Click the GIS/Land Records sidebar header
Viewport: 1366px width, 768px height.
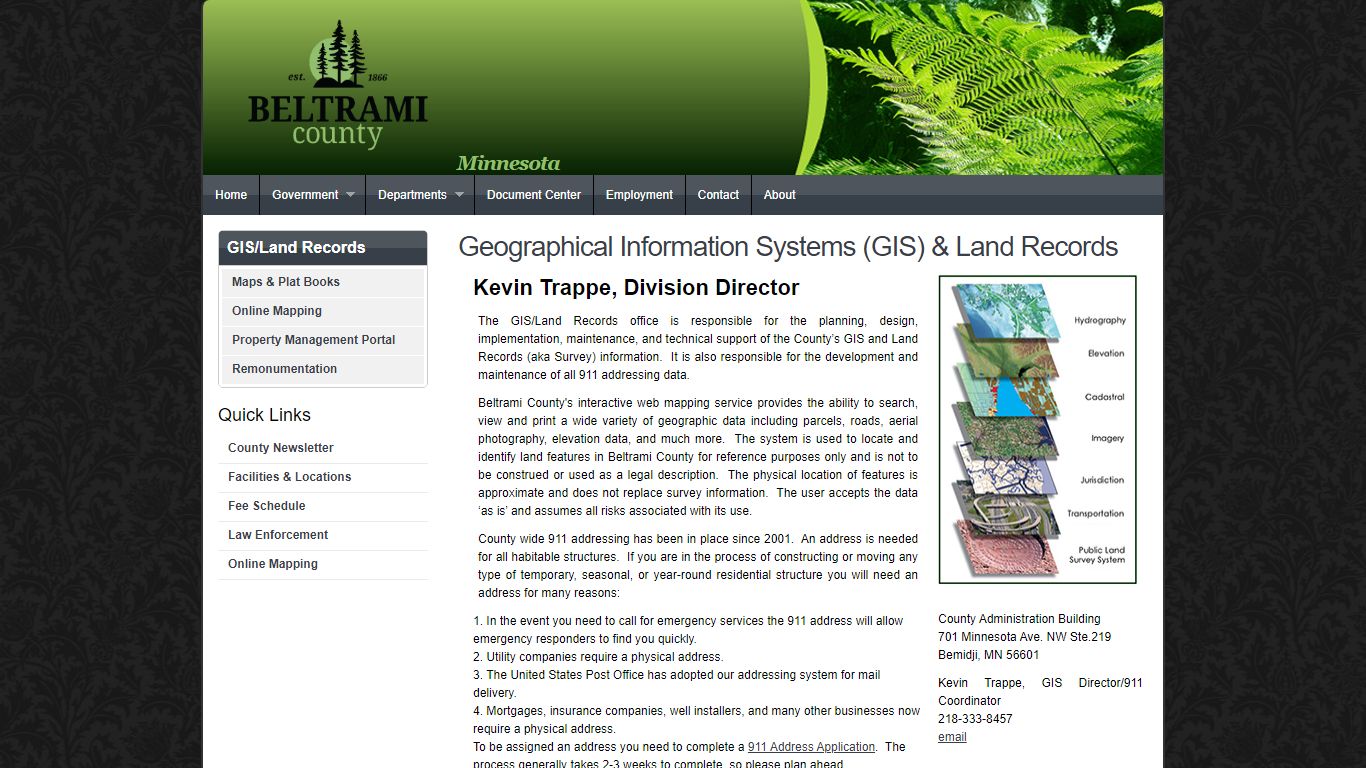point(323,248)
